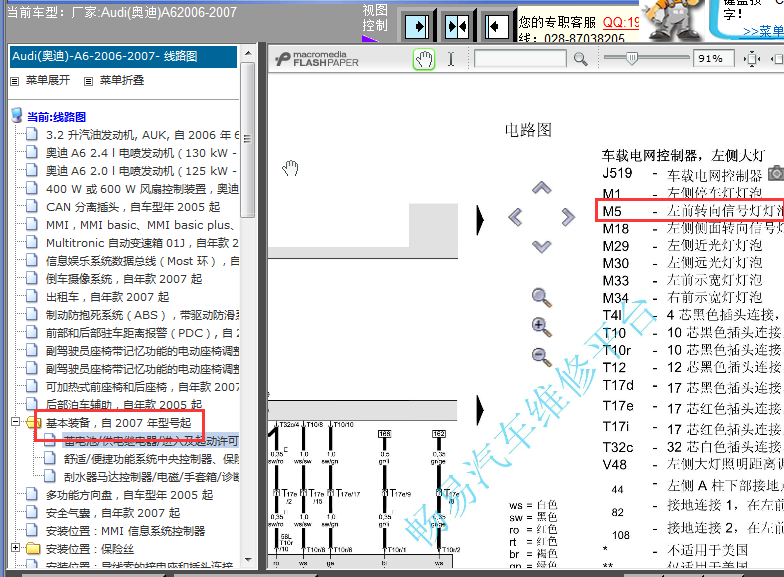Click the Macromedia FlashPaper logo

point(317,59)
